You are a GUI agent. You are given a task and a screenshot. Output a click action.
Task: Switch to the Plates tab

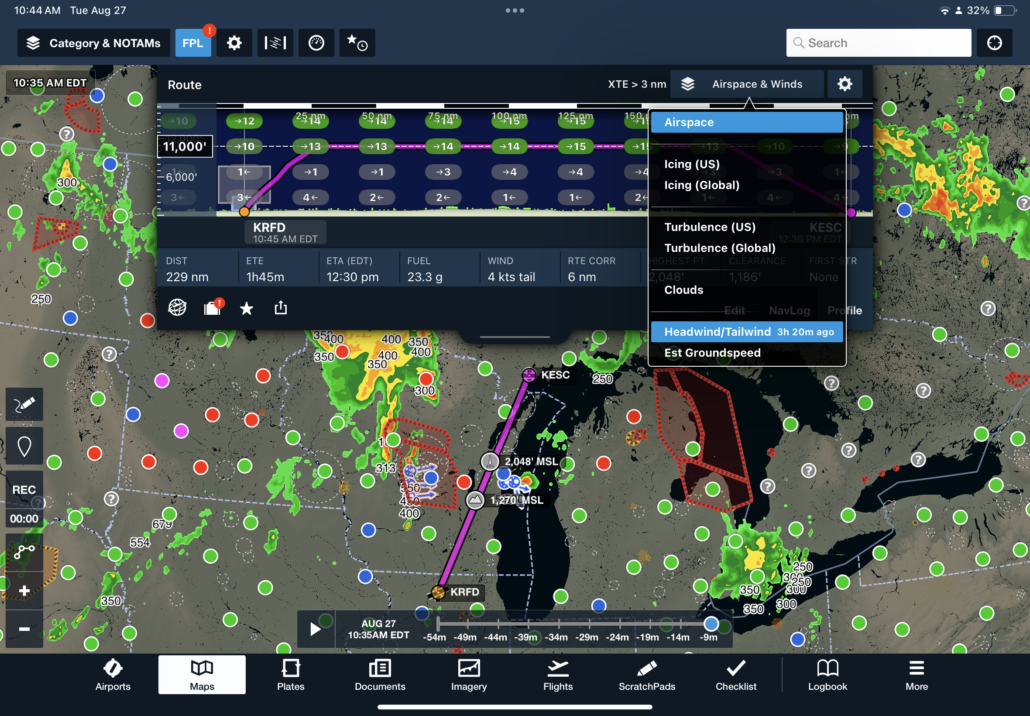tap(290, 676)
